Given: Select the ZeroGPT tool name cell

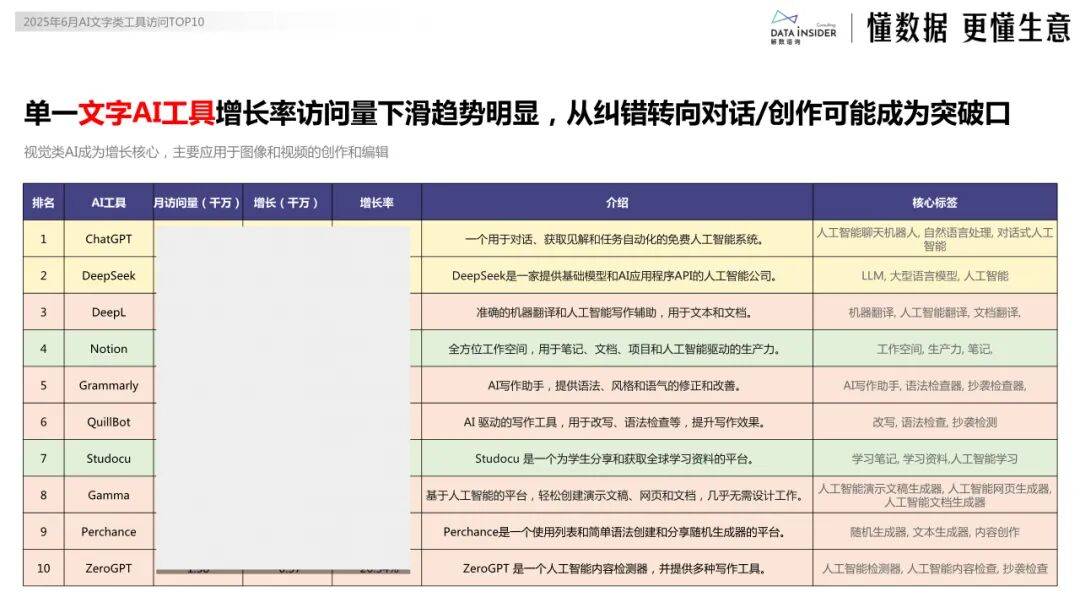Looking at the screenshot, I should point(109,568).
